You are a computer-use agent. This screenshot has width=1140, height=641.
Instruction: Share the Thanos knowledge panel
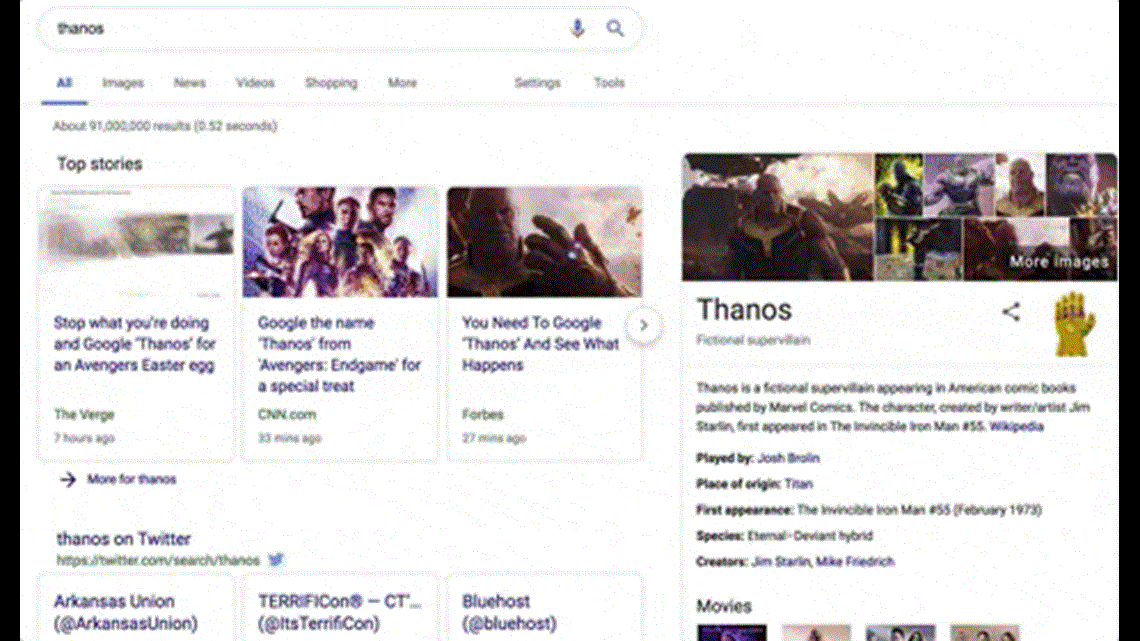1011,312
